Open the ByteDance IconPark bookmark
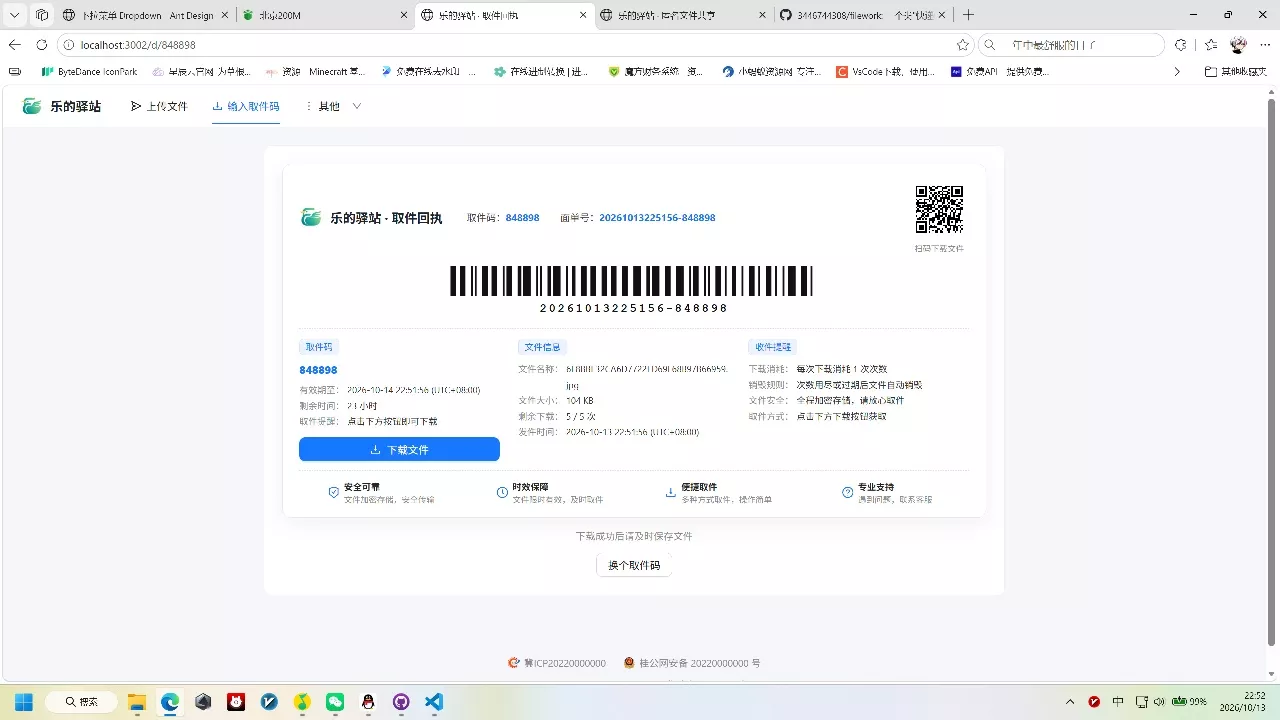This screenshot has height=720, width=1280. [x=89, y=72]
